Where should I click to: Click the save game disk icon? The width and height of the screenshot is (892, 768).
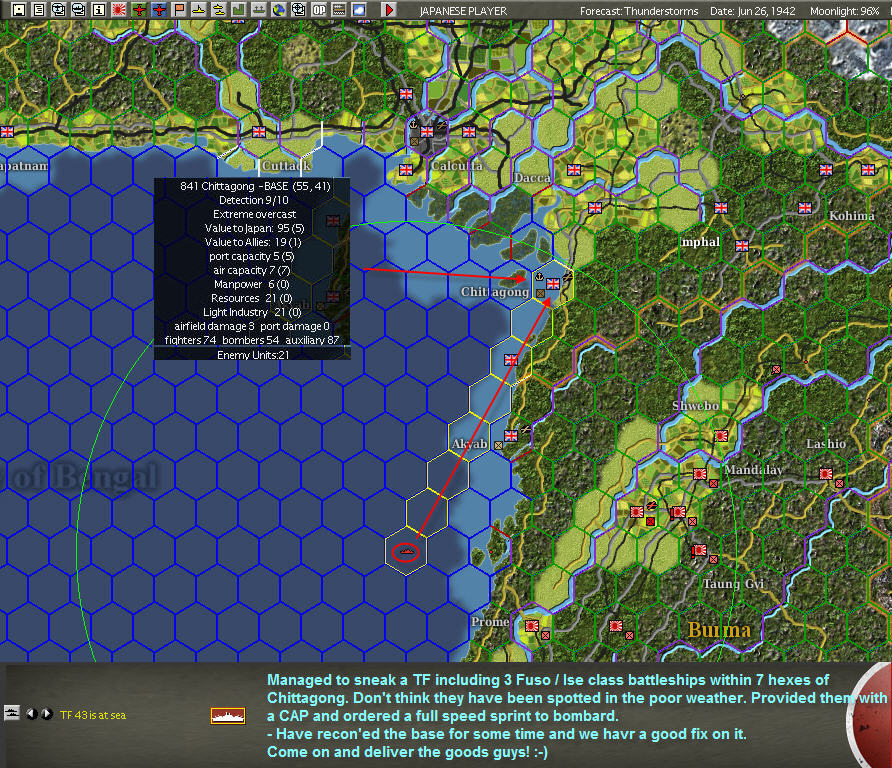[x=19, y=9]
